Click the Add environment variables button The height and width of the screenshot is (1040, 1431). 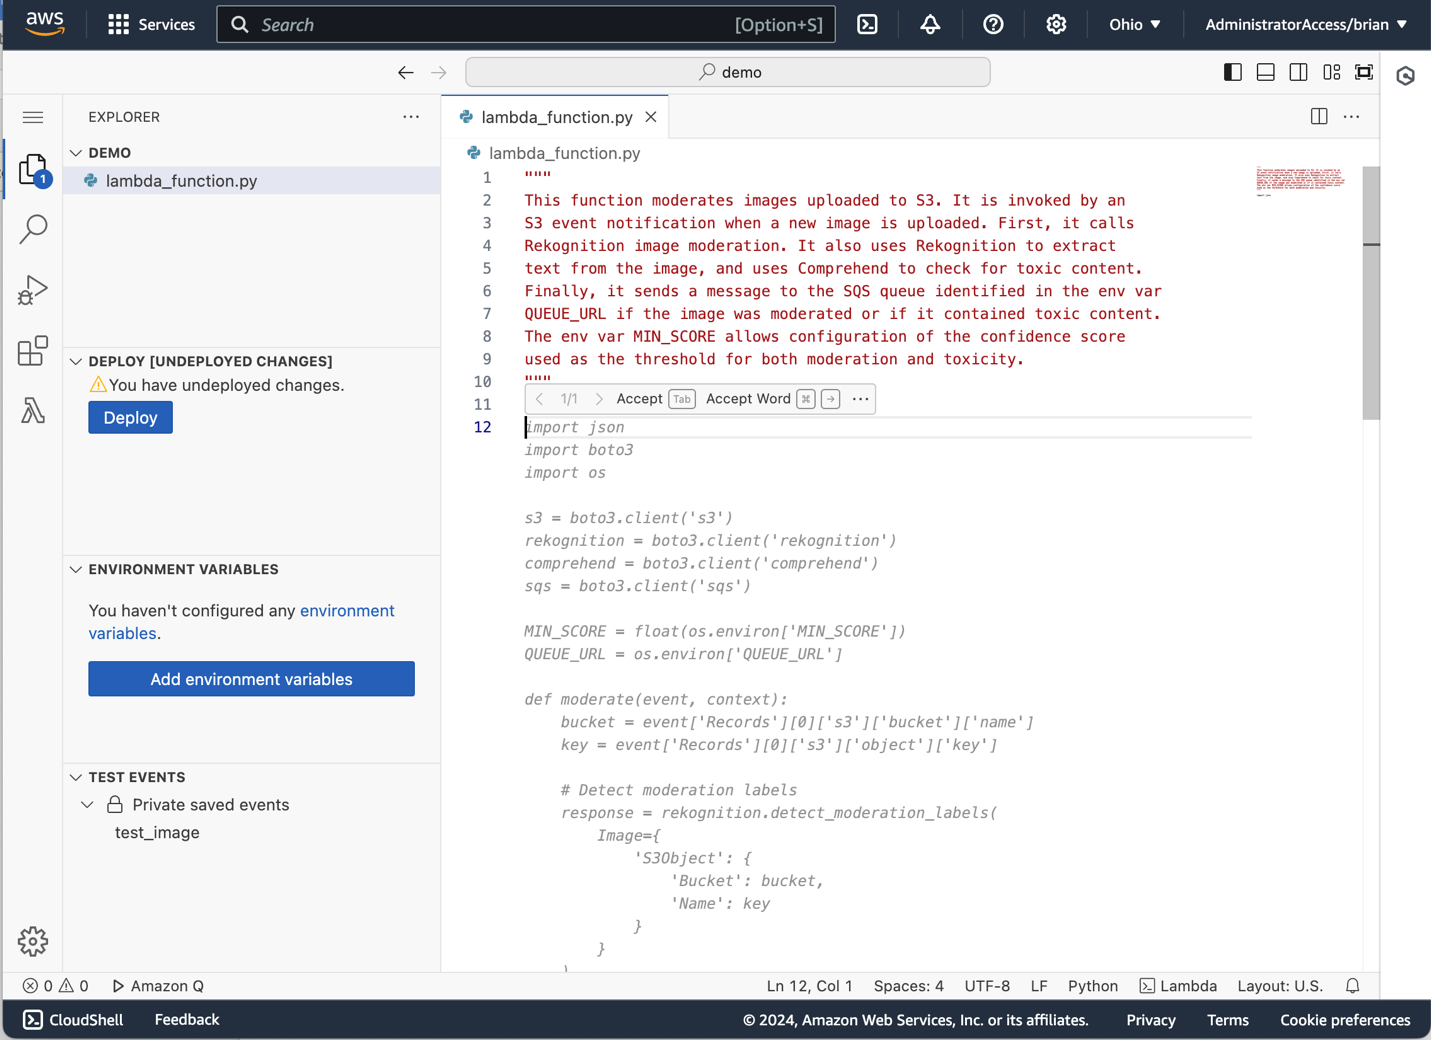[x=251, y=678]
